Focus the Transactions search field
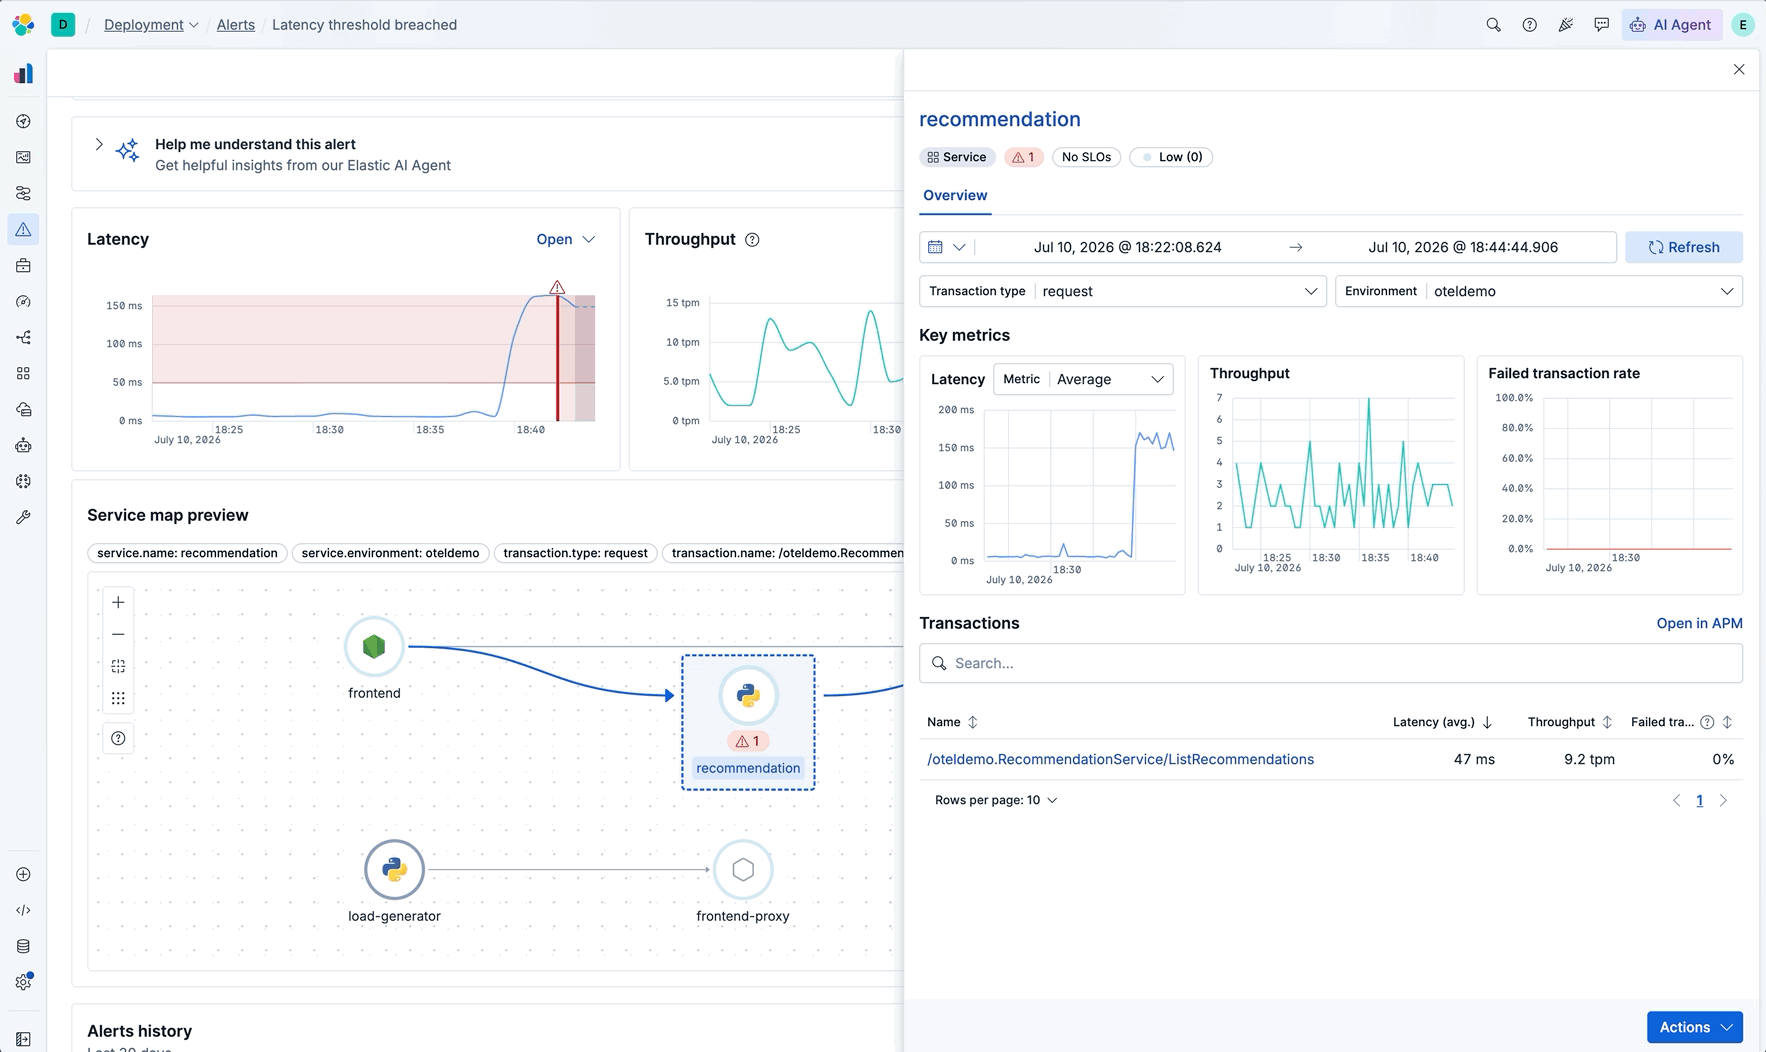The width and height of the screenshot is (1766, 1052). pos(1331,663)
